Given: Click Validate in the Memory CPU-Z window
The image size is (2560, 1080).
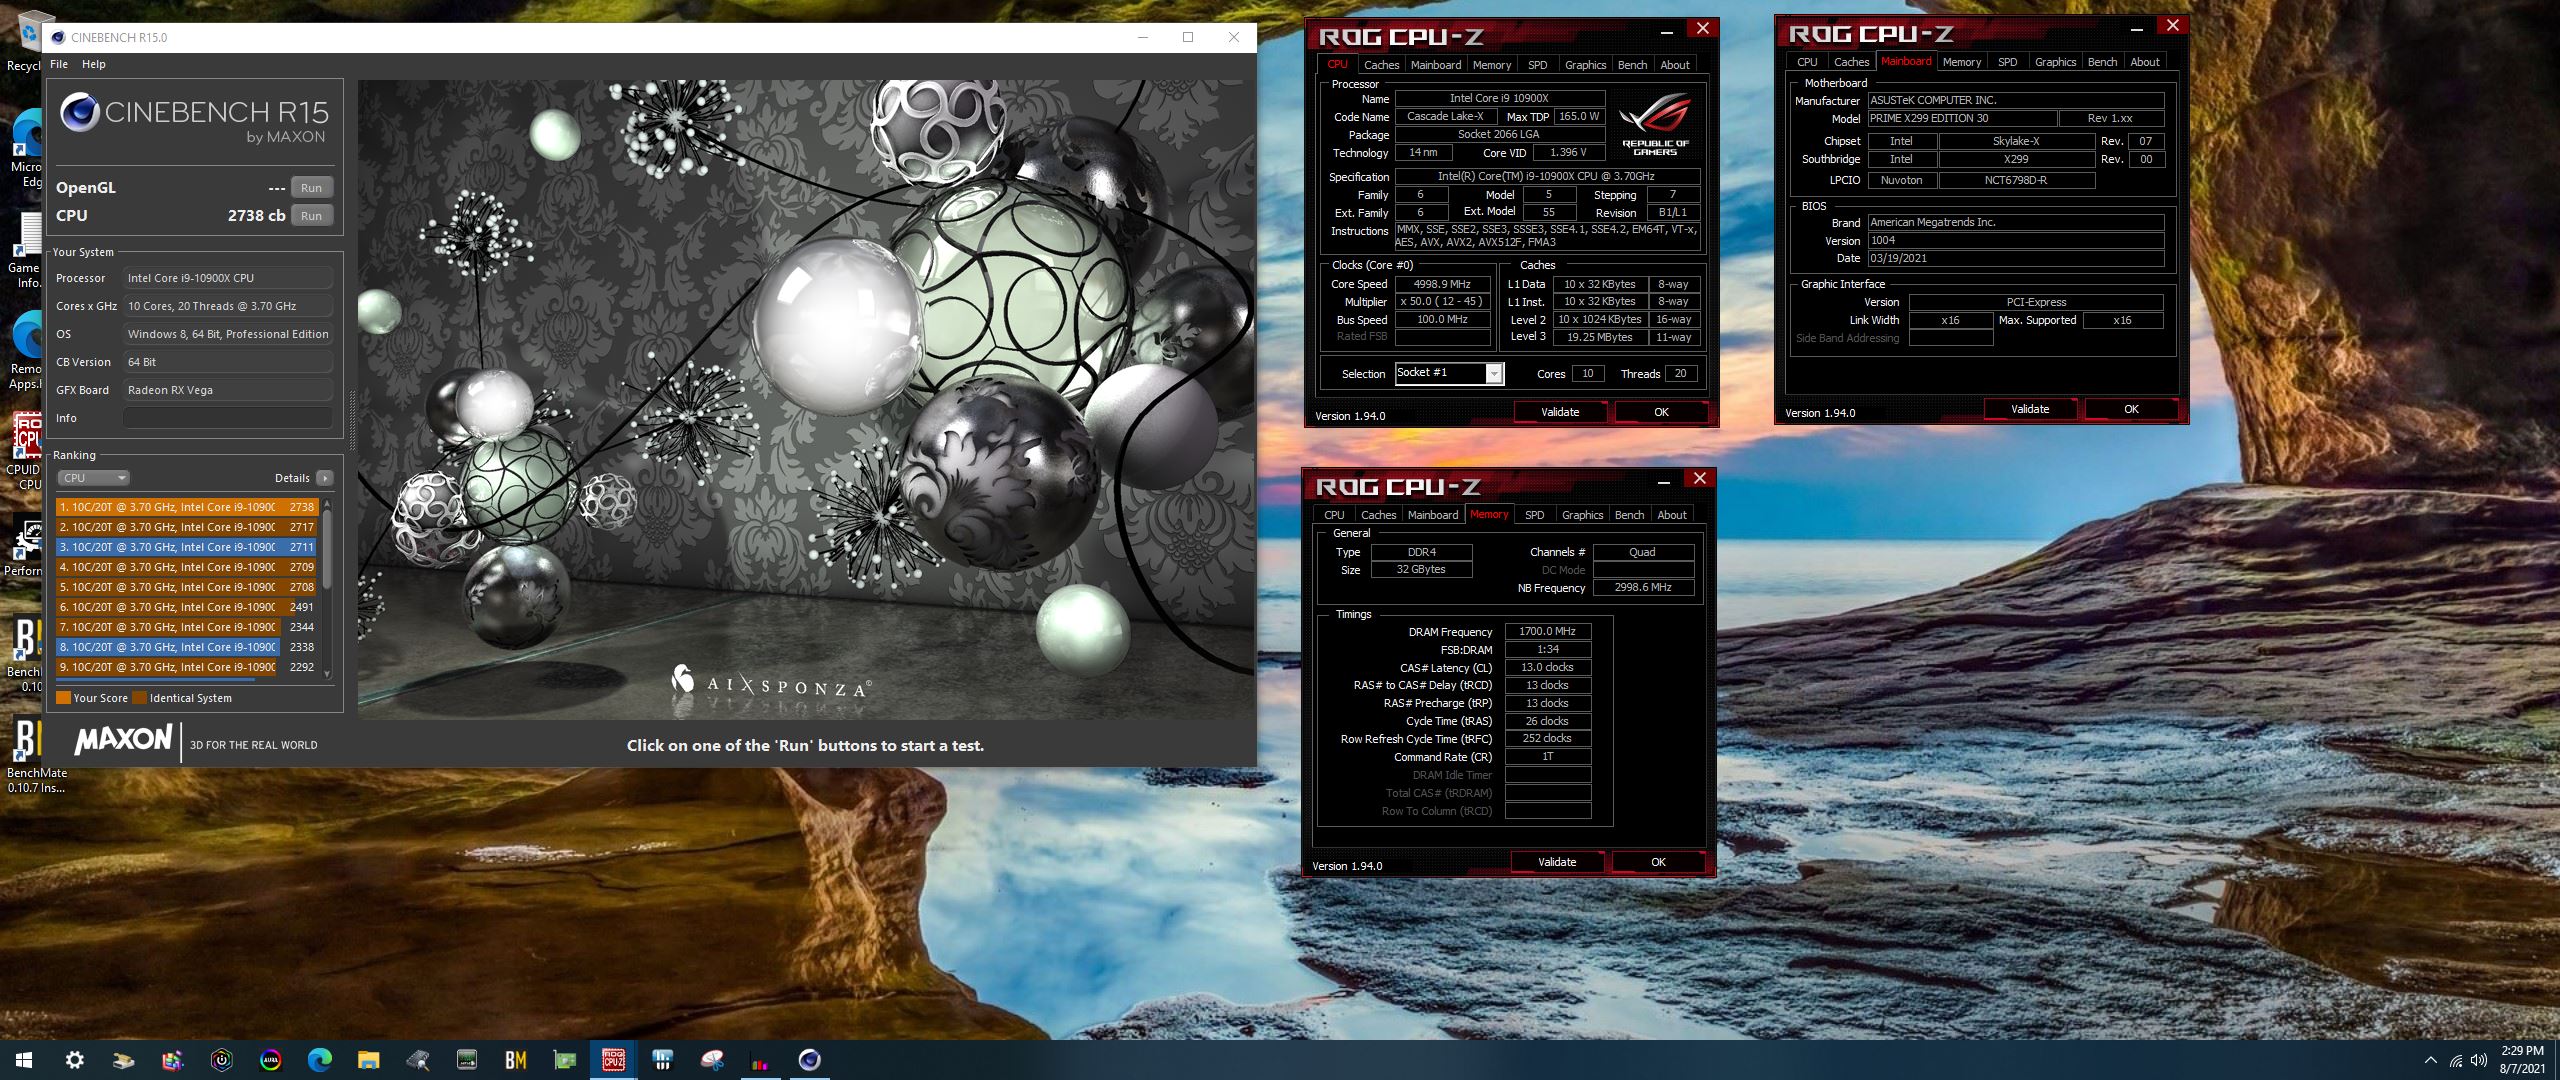Looking at the screenshot, I should pyautogui.click(x=1557, y=862).
